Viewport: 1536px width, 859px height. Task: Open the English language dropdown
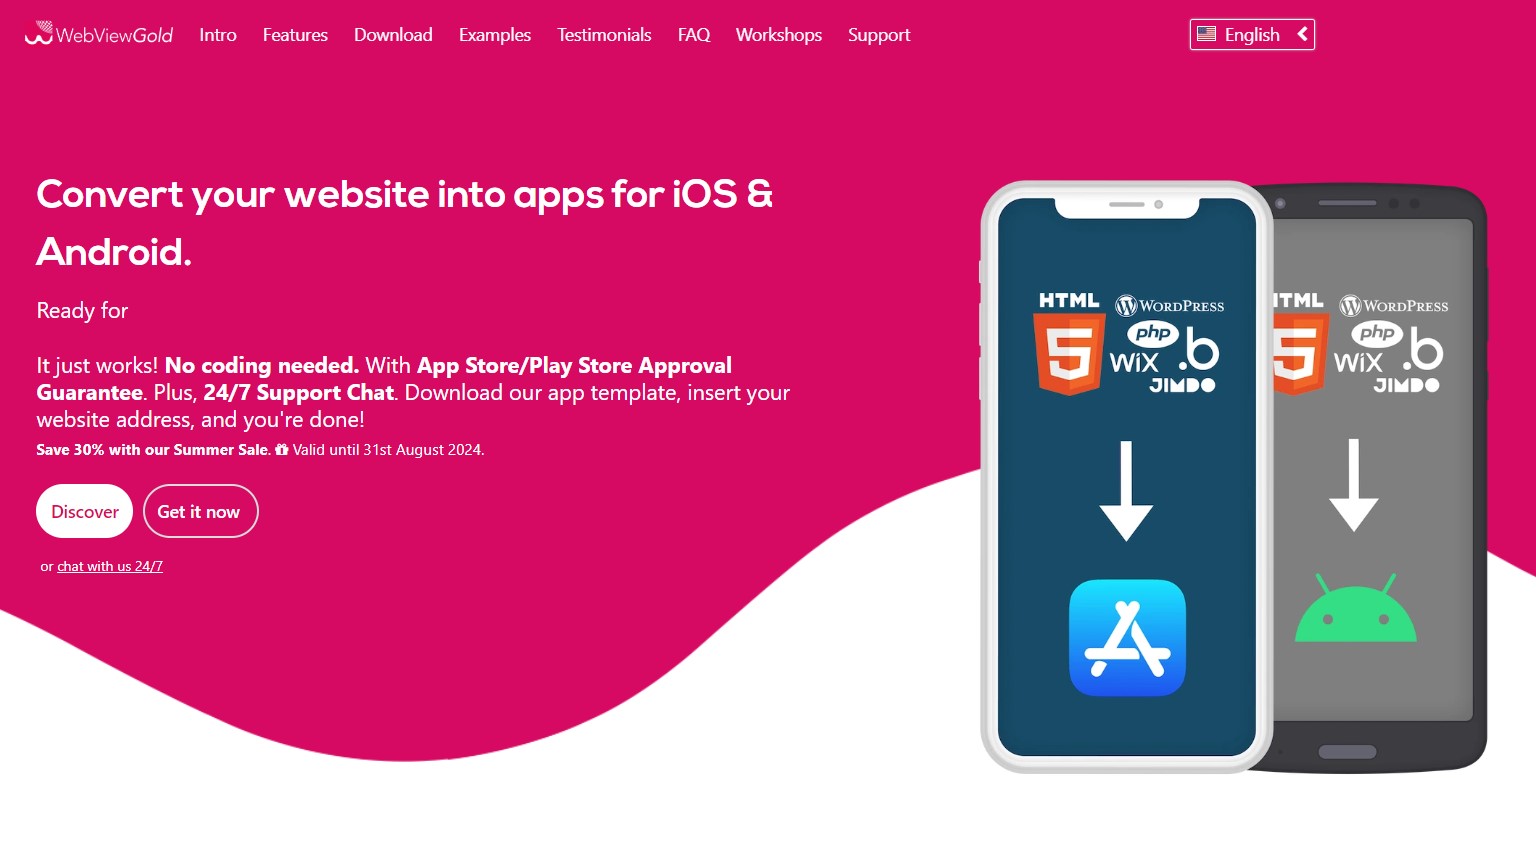pyautogui.click(x=1251, y=35)
